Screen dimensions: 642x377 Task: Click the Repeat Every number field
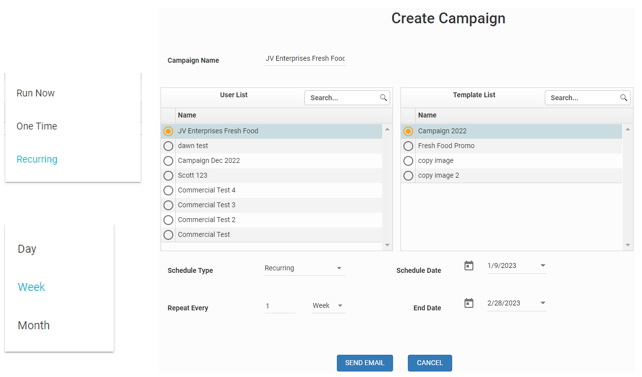tap(280, 306)
